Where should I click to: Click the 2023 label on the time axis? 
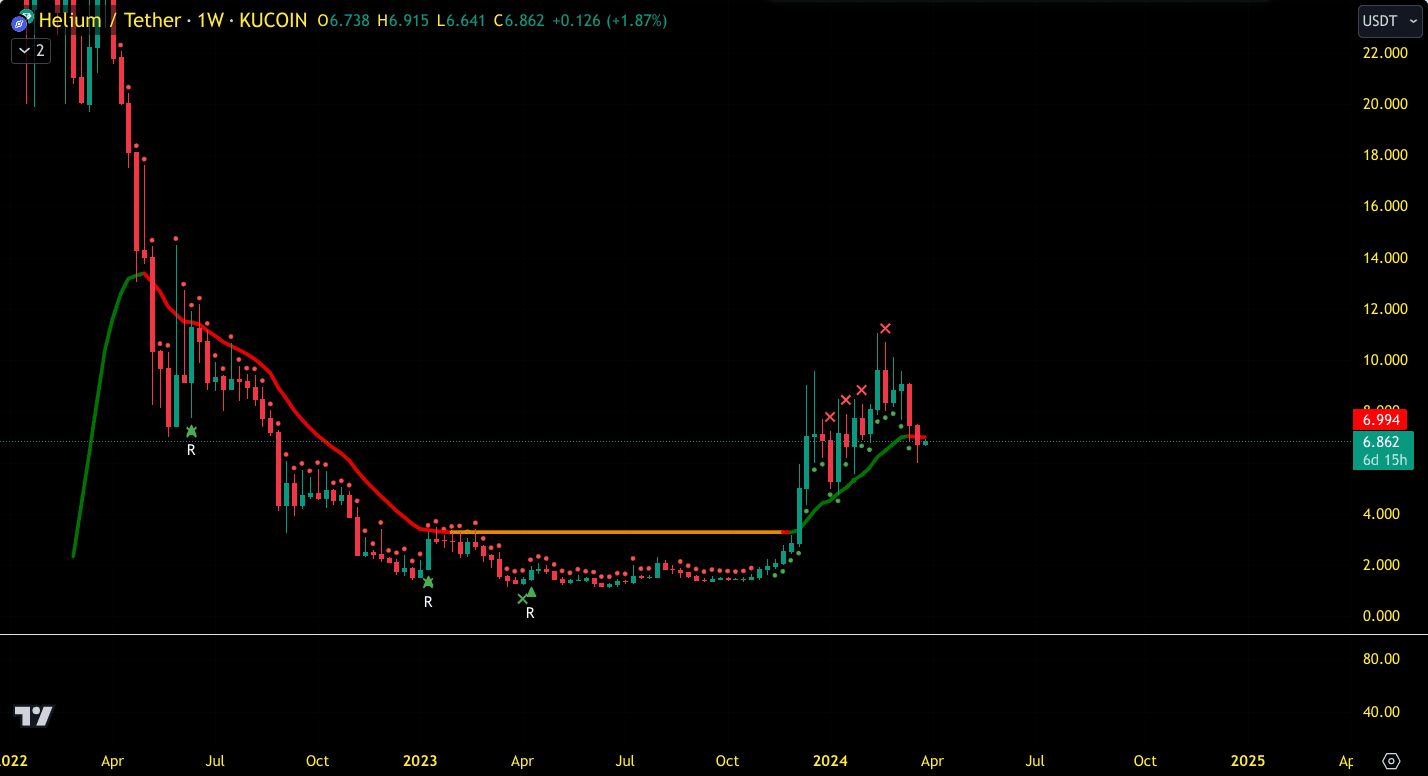(x=420, y=761)
